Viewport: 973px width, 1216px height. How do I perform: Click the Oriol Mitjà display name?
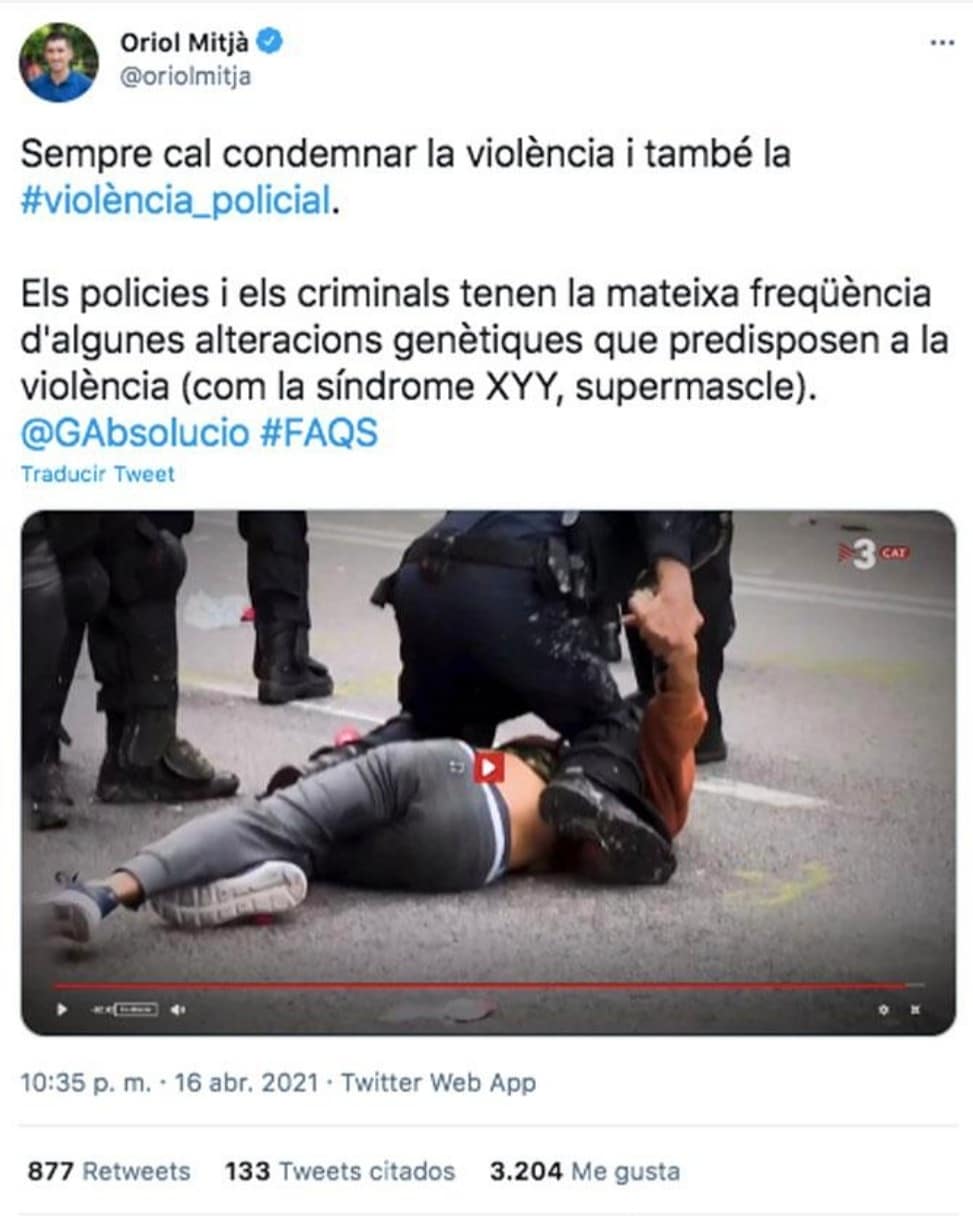click(x=185, y=41)
